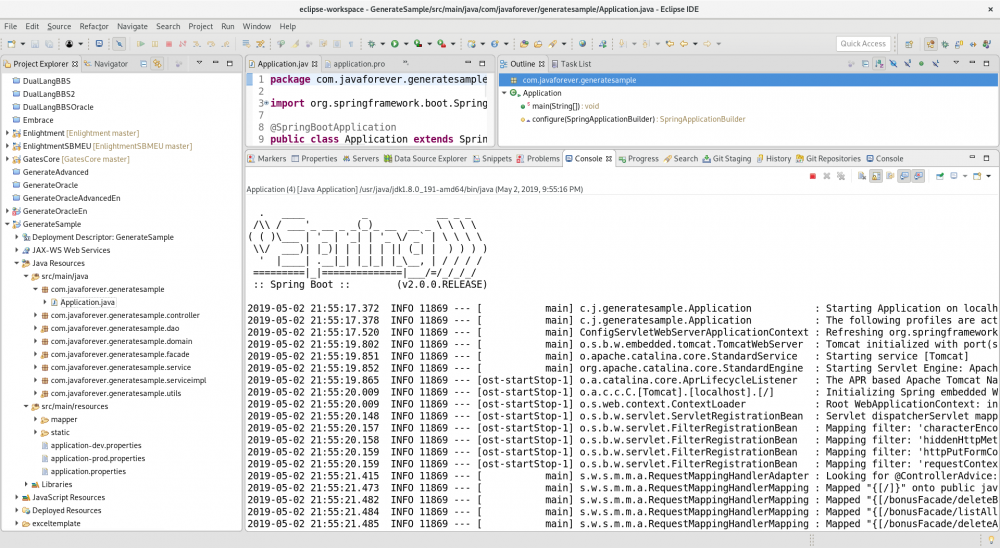The width and height of the screenshot is (1000, 548).
Task: Expand the GatesCore project node
Action: coord(8,159)
